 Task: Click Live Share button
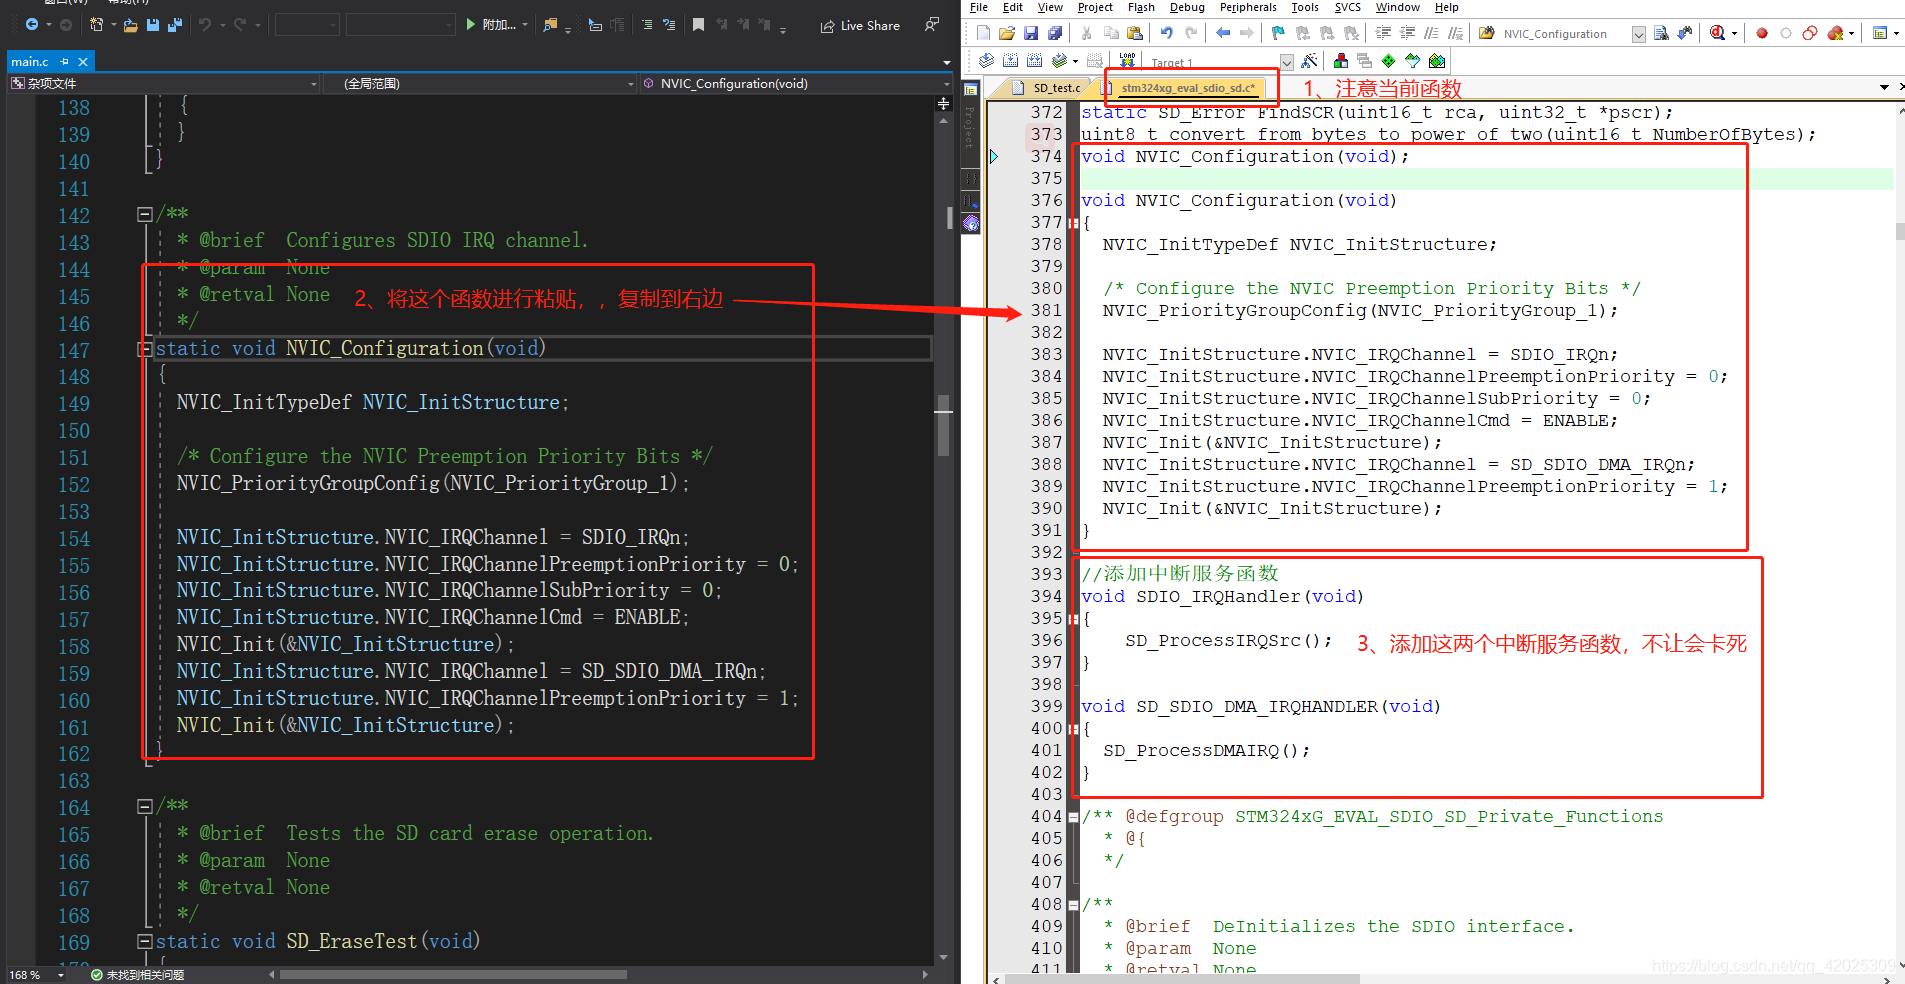click(x=860, y=26)
